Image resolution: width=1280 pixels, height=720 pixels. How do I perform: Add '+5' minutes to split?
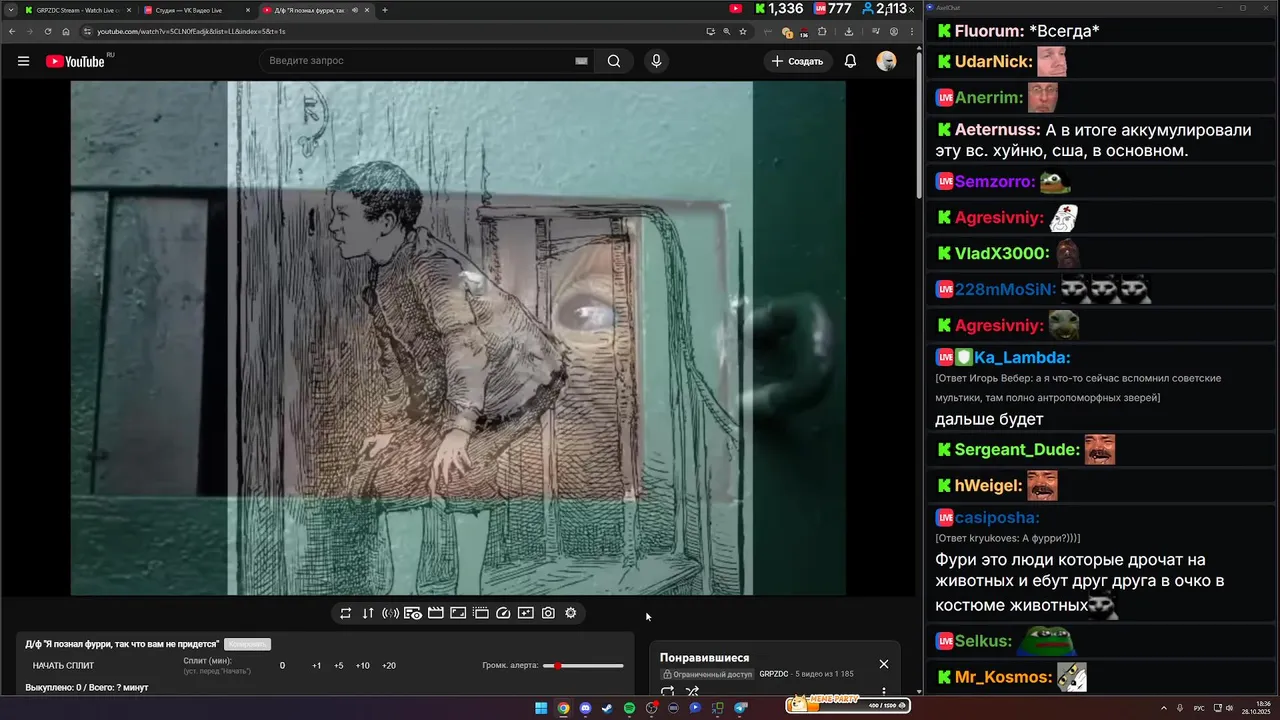pos(339,665)
